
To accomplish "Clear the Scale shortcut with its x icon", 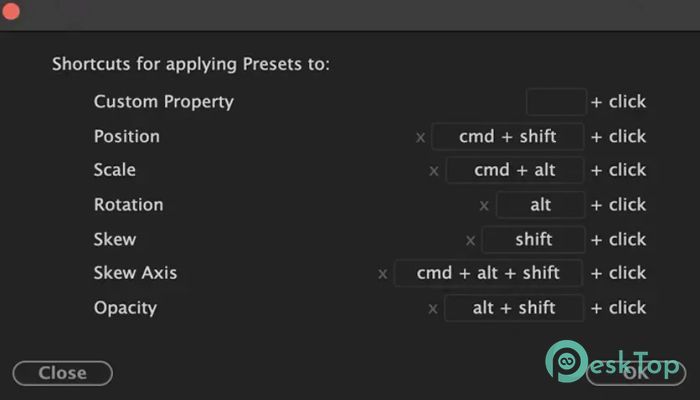I will (x=433, y=171).
